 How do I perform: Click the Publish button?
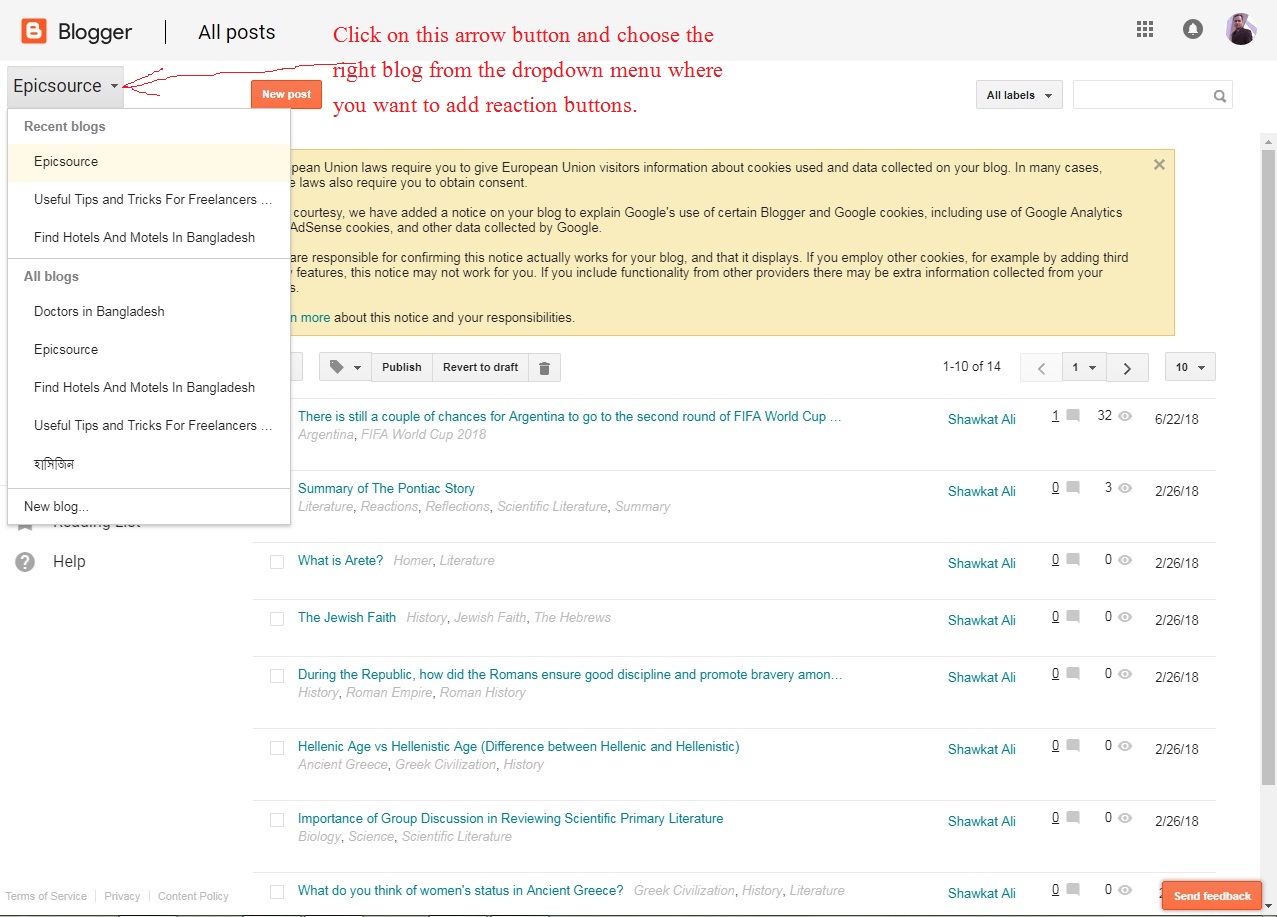pos(402,367)
